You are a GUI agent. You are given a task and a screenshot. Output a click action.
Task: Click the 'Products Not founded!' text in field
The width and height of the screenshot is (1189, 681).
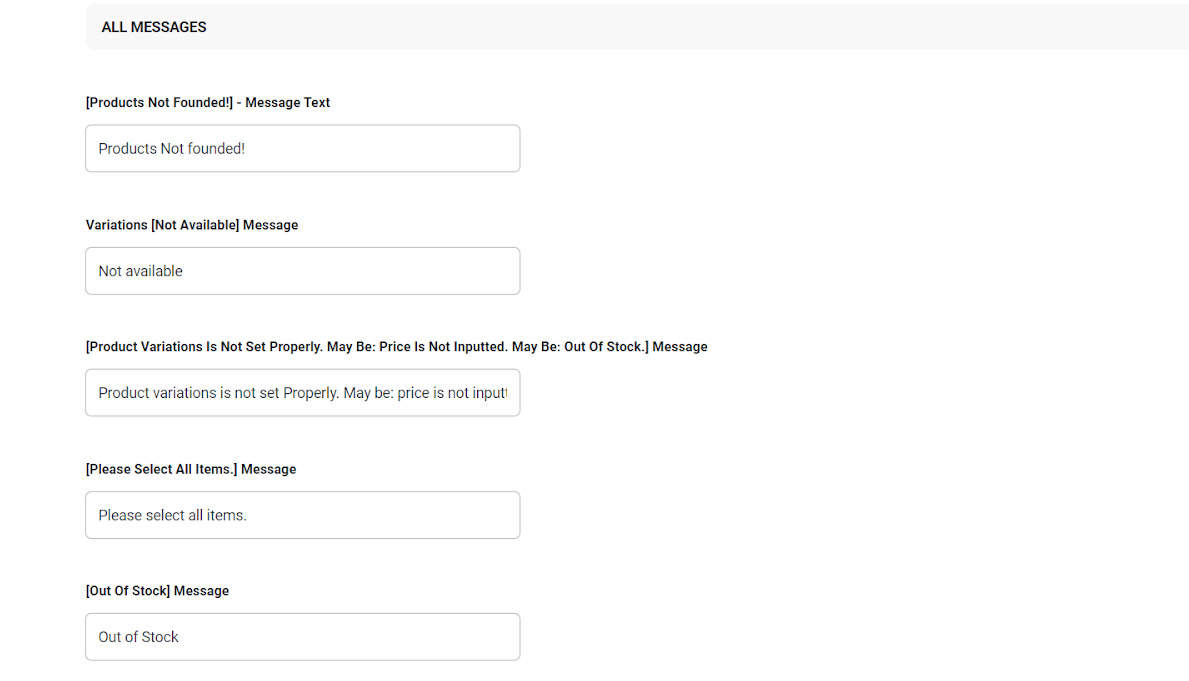[x=171, y=149]
